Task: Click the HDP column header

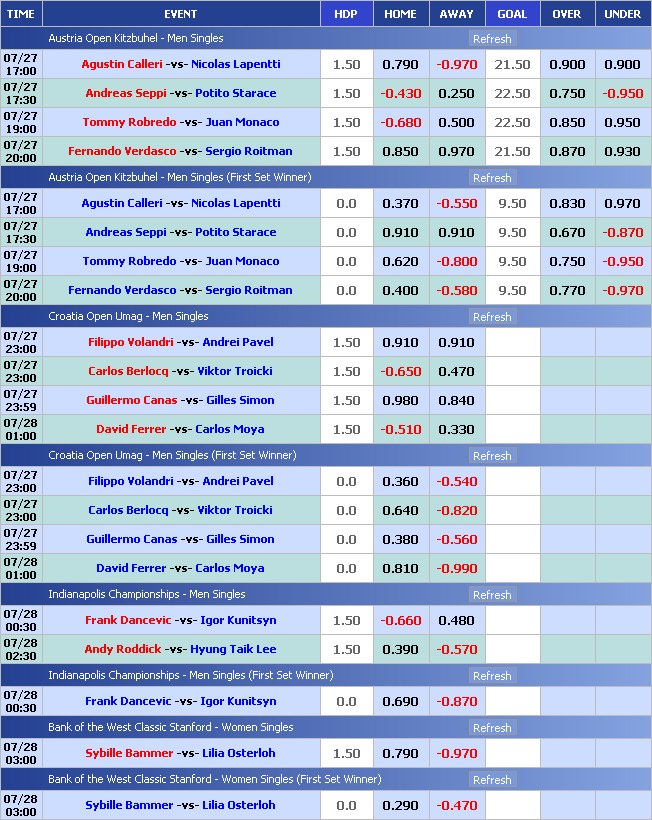Action: (346, 14)
